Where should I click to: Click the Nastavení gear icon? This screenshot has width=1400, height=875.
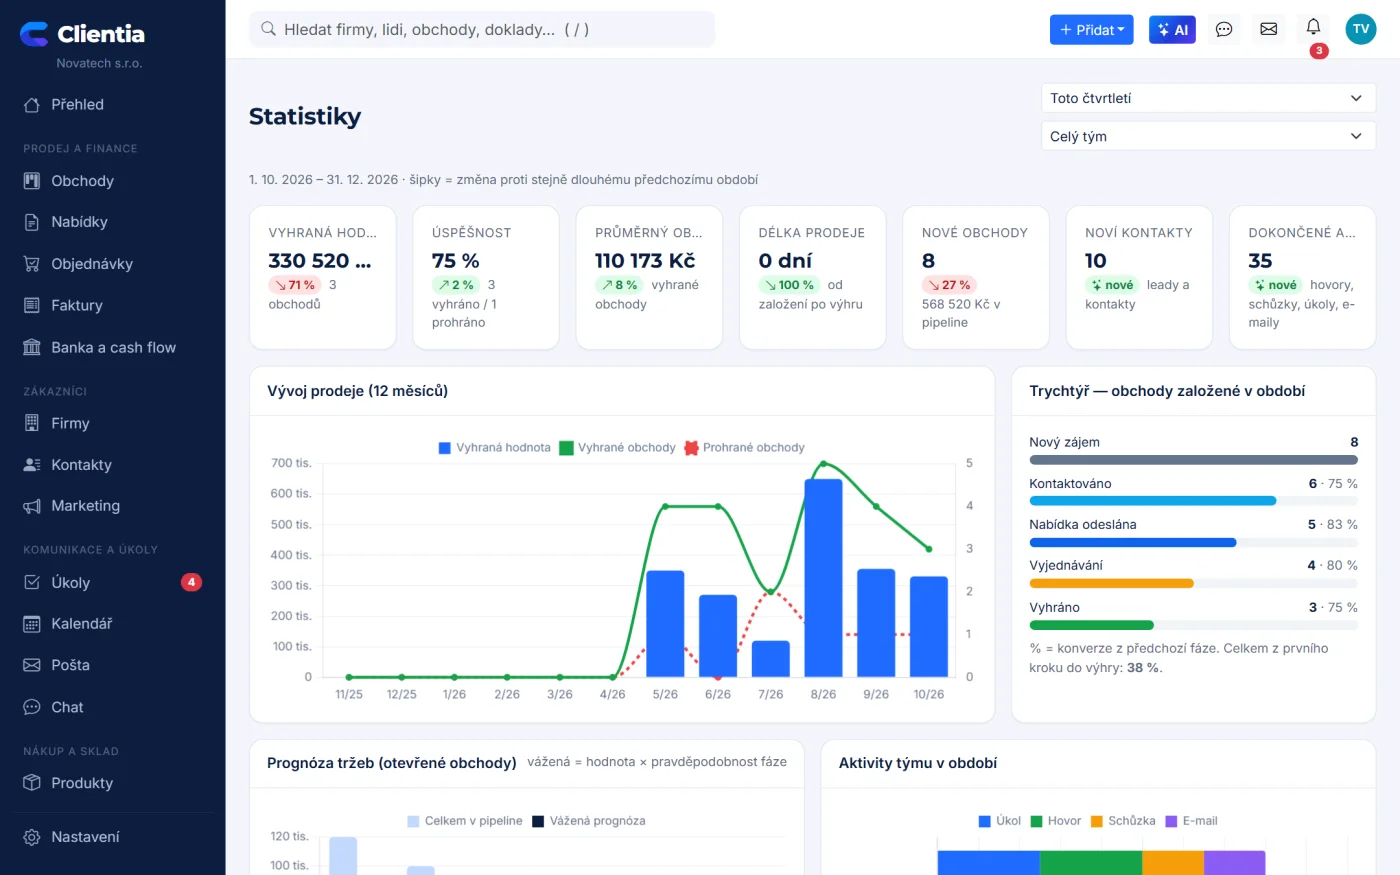[x=32, y=837]
